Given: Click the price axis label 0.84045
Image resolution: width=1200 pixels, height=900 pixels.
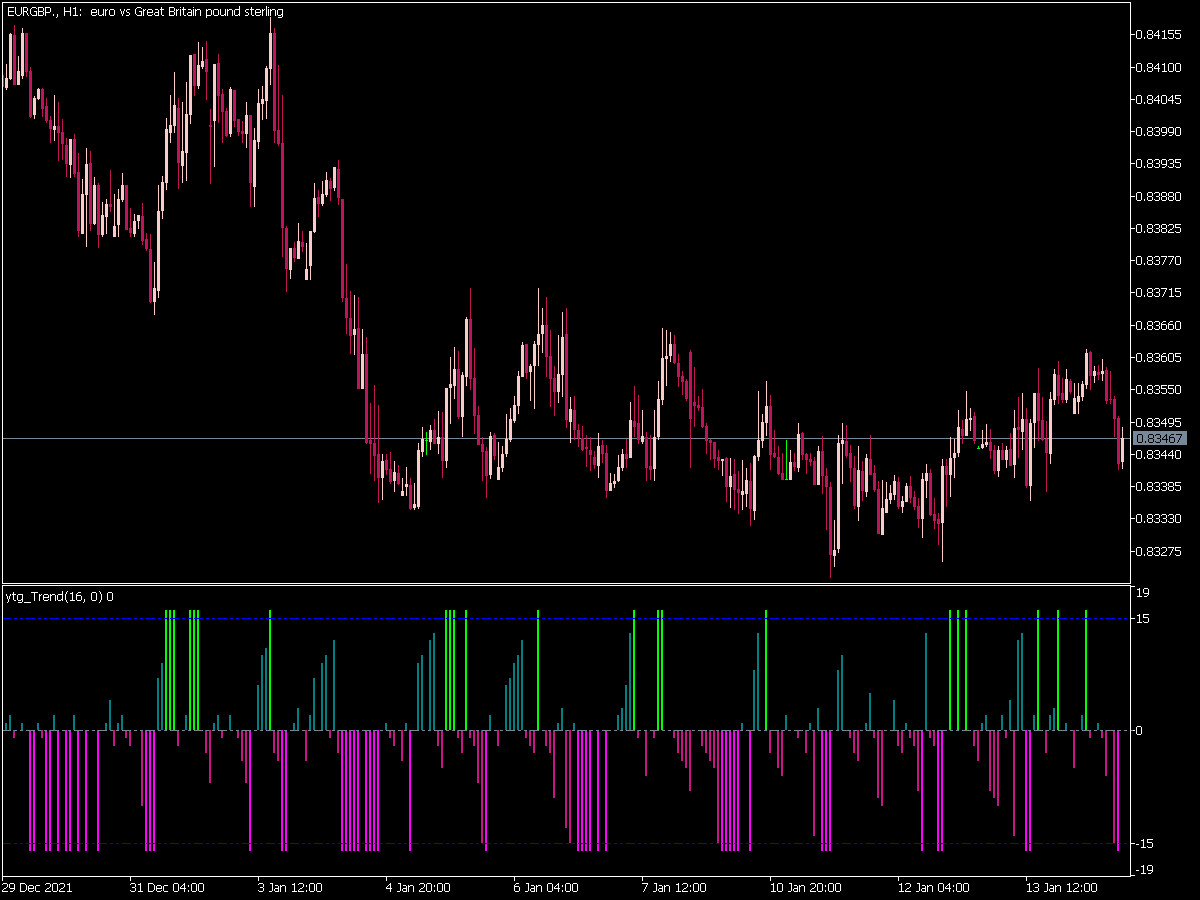Looking at the screenshot, I should coord(1159,99).
